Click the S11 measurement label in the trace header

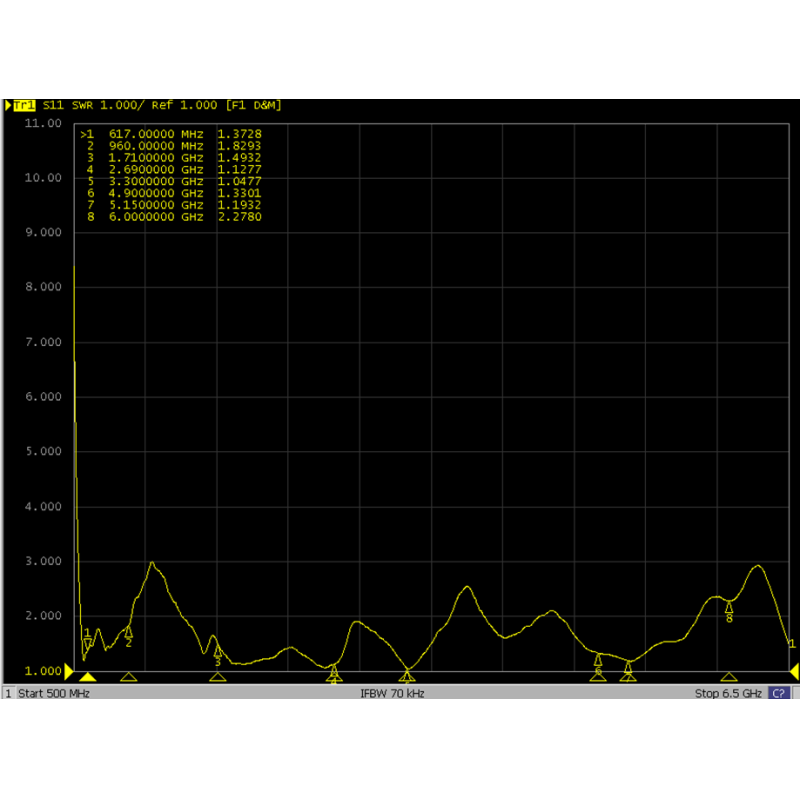pyautogui.click(x=53, y=106)
